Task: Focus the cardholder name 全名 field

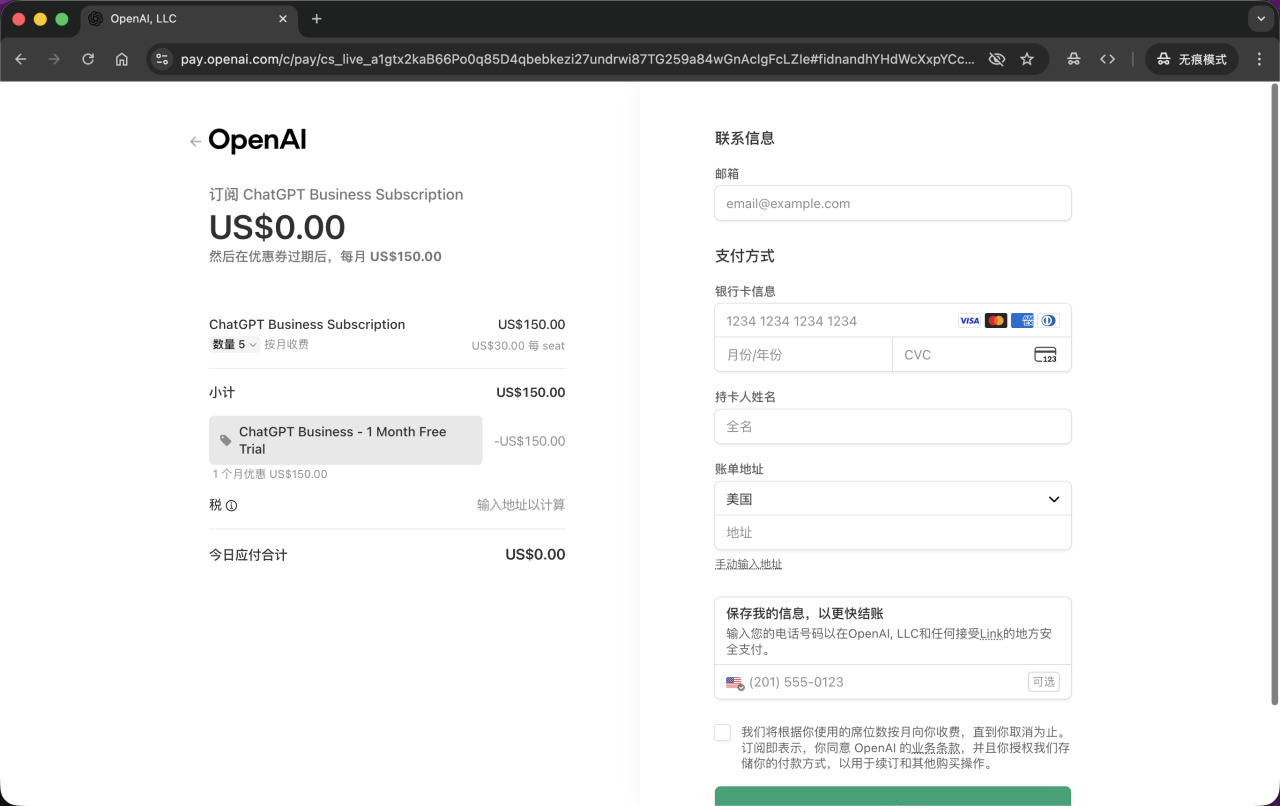Action: [893, 427]
